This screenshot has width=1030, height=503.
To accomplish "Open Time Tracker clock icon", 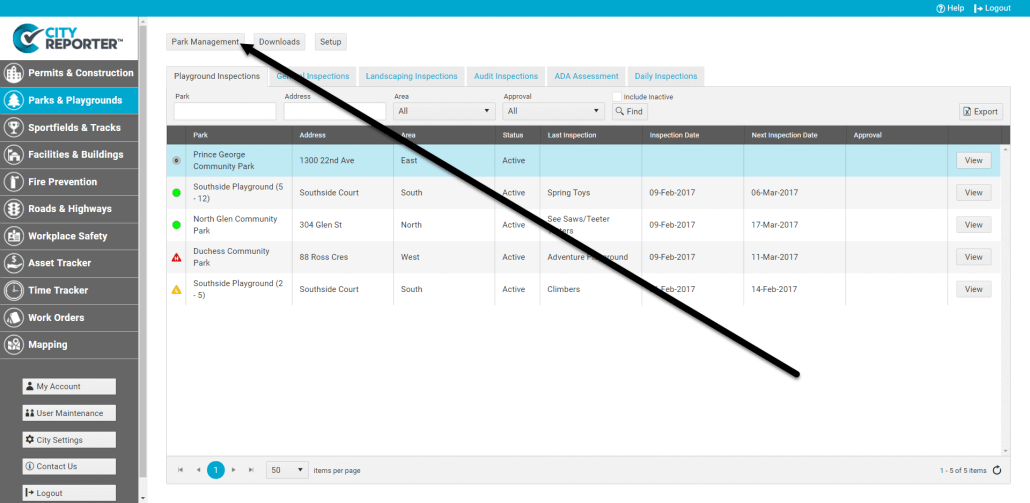I will coord(14,290).
